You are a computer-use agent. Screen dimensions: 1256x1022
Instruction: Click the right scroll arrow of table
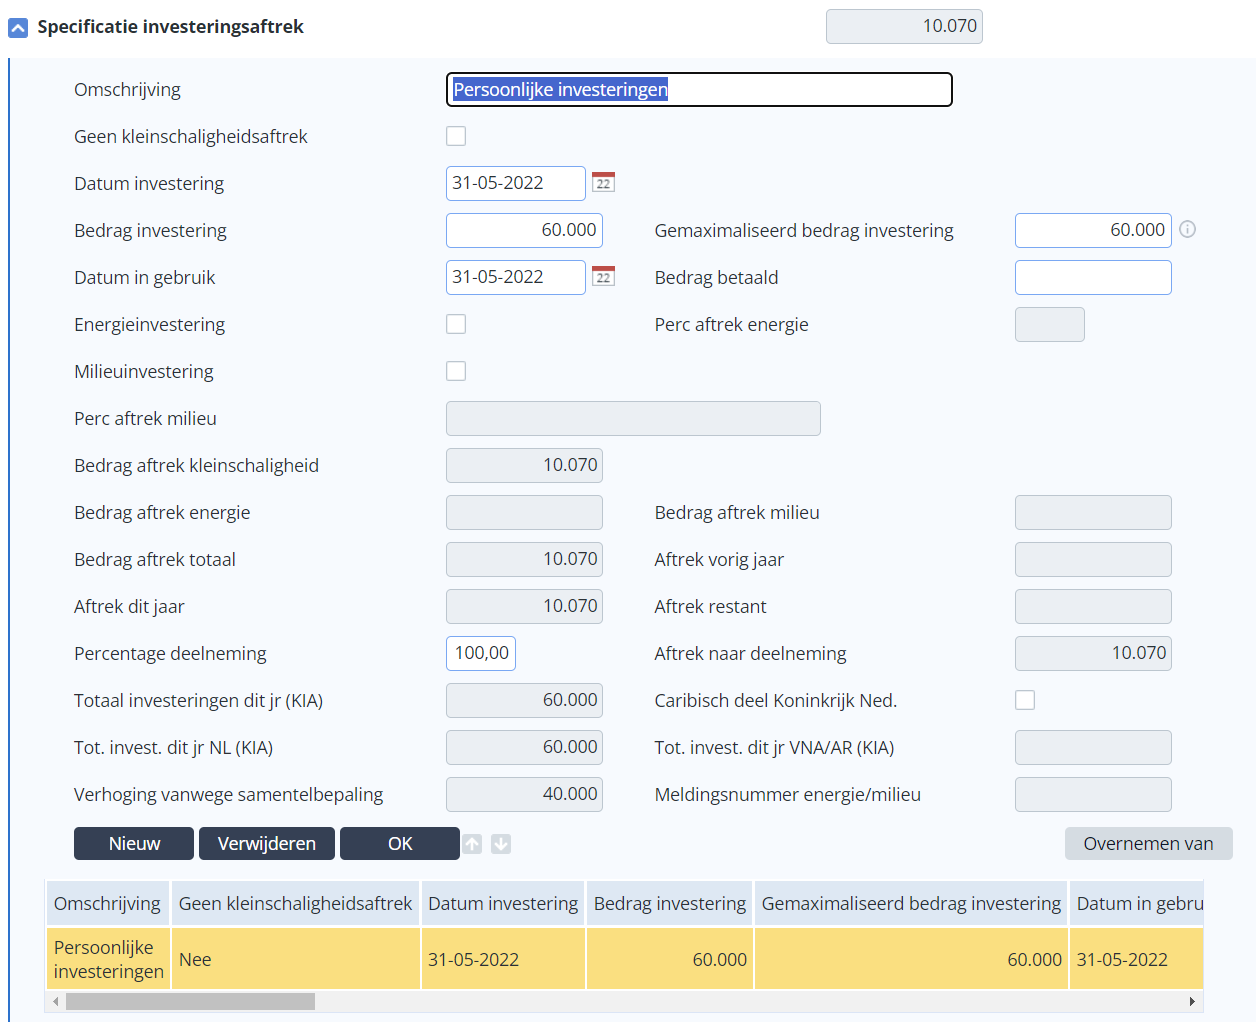coord(1192,1001)
